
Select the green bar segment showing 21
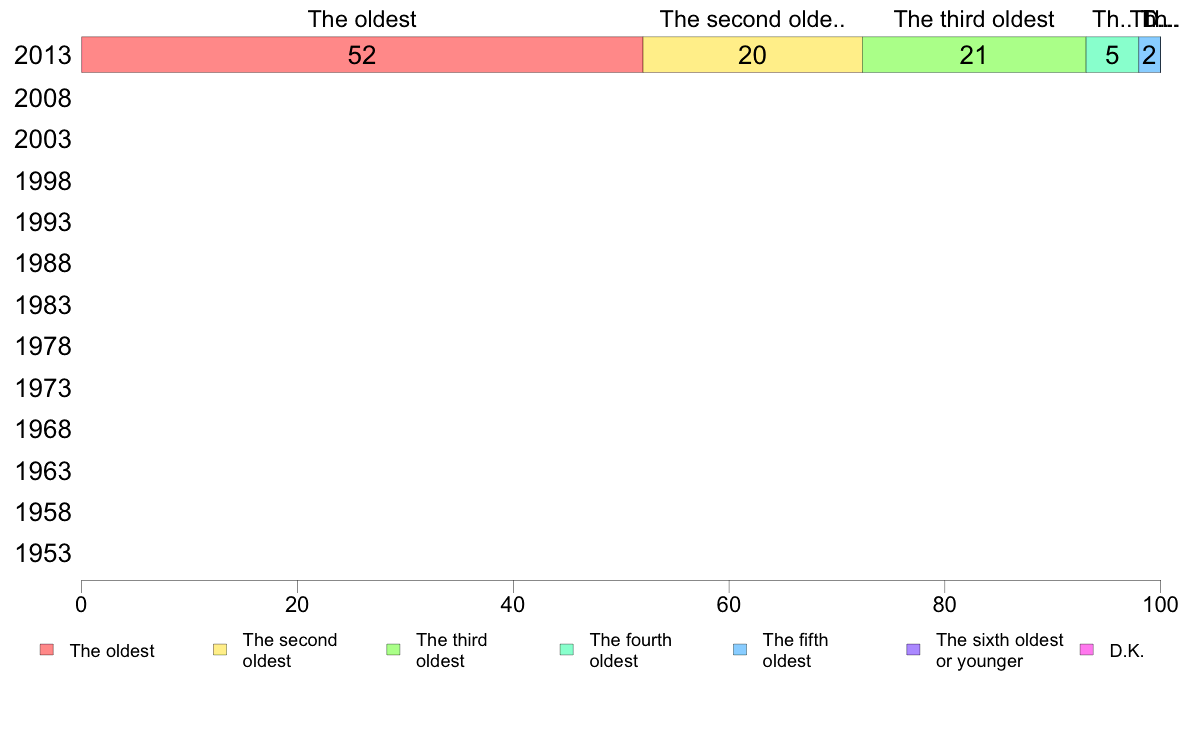coord(974,55)
